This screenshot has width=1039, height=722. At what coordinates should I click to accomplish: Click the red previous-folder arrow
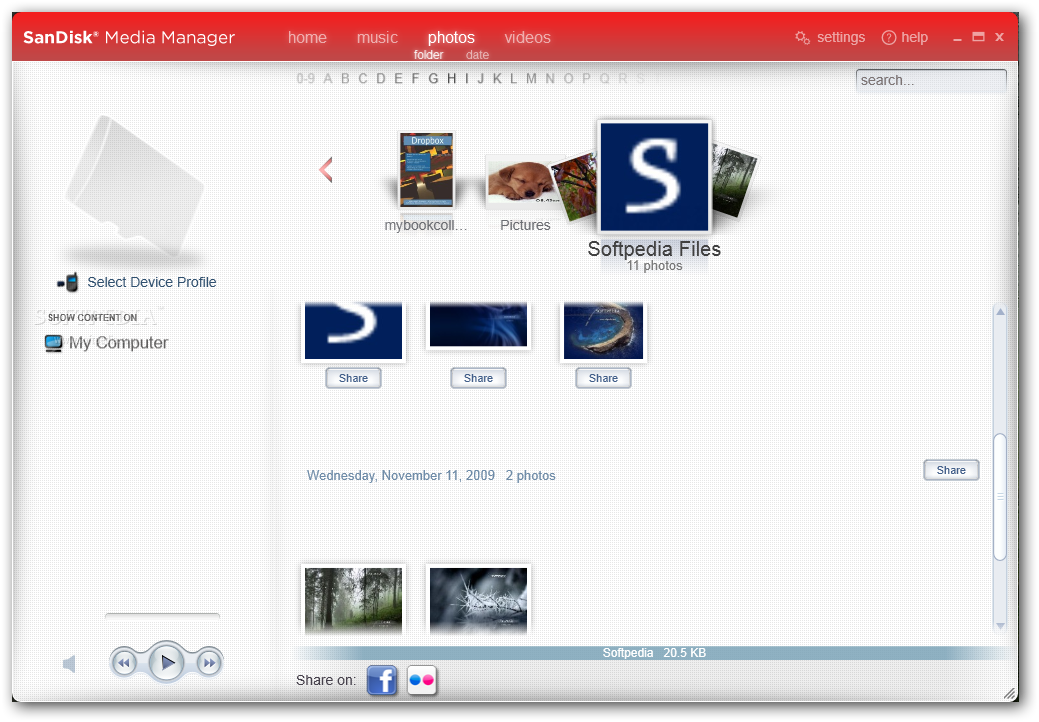pos(325,170)
